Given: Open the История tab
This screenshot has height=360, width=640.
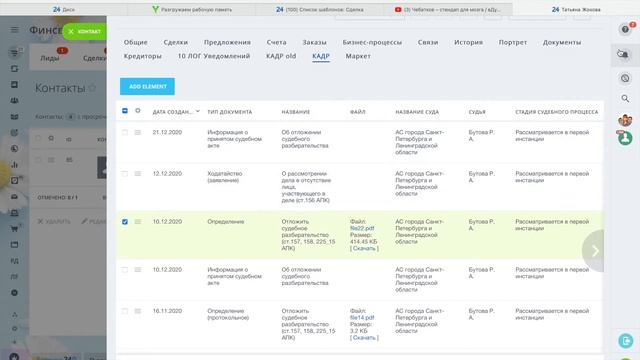Looking at the screenshot, I should 469,42.
